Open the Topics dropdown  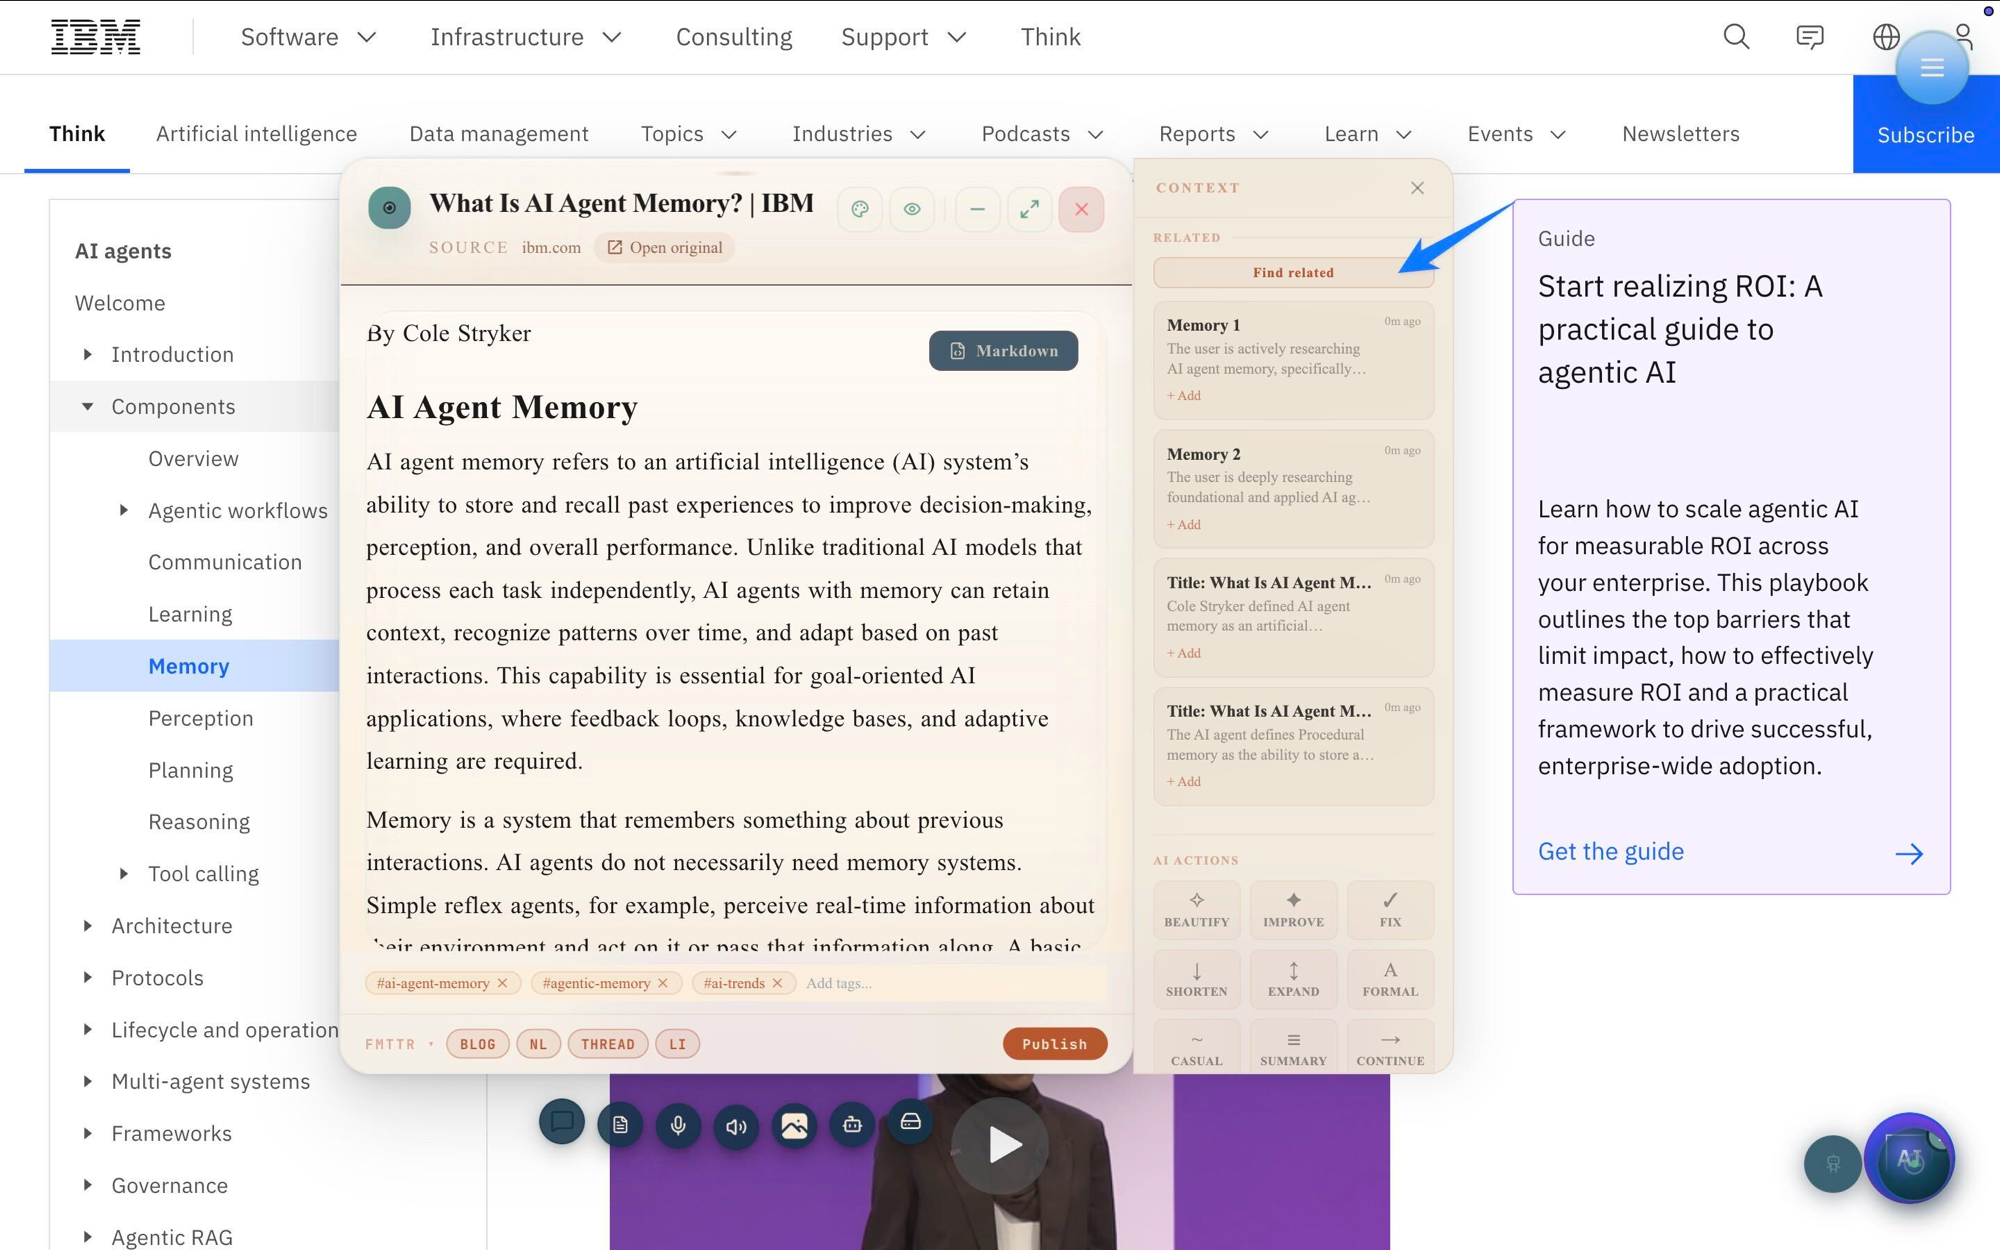688,134
